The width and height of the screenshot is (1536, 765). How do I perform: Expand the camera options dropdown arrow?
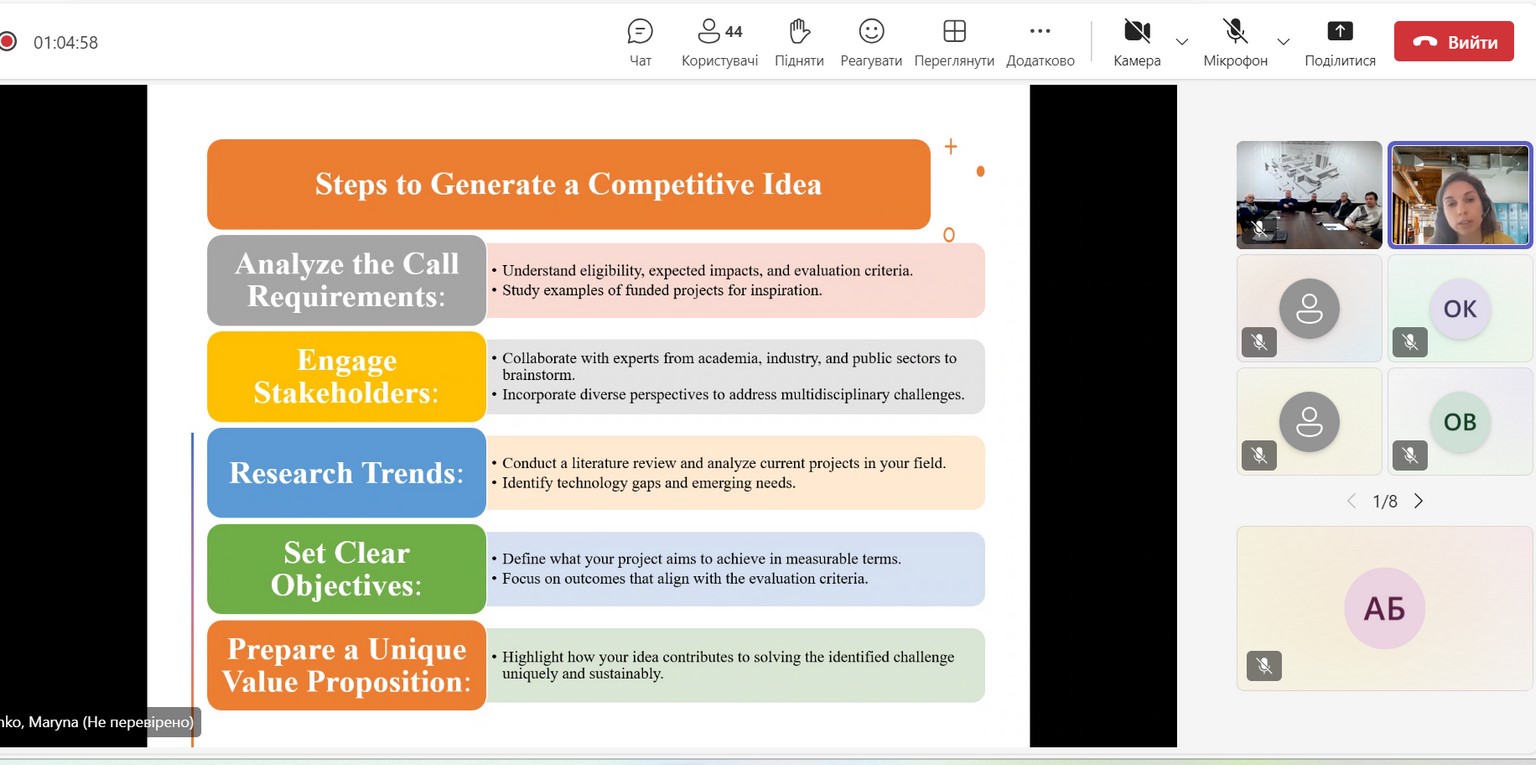1182,42
